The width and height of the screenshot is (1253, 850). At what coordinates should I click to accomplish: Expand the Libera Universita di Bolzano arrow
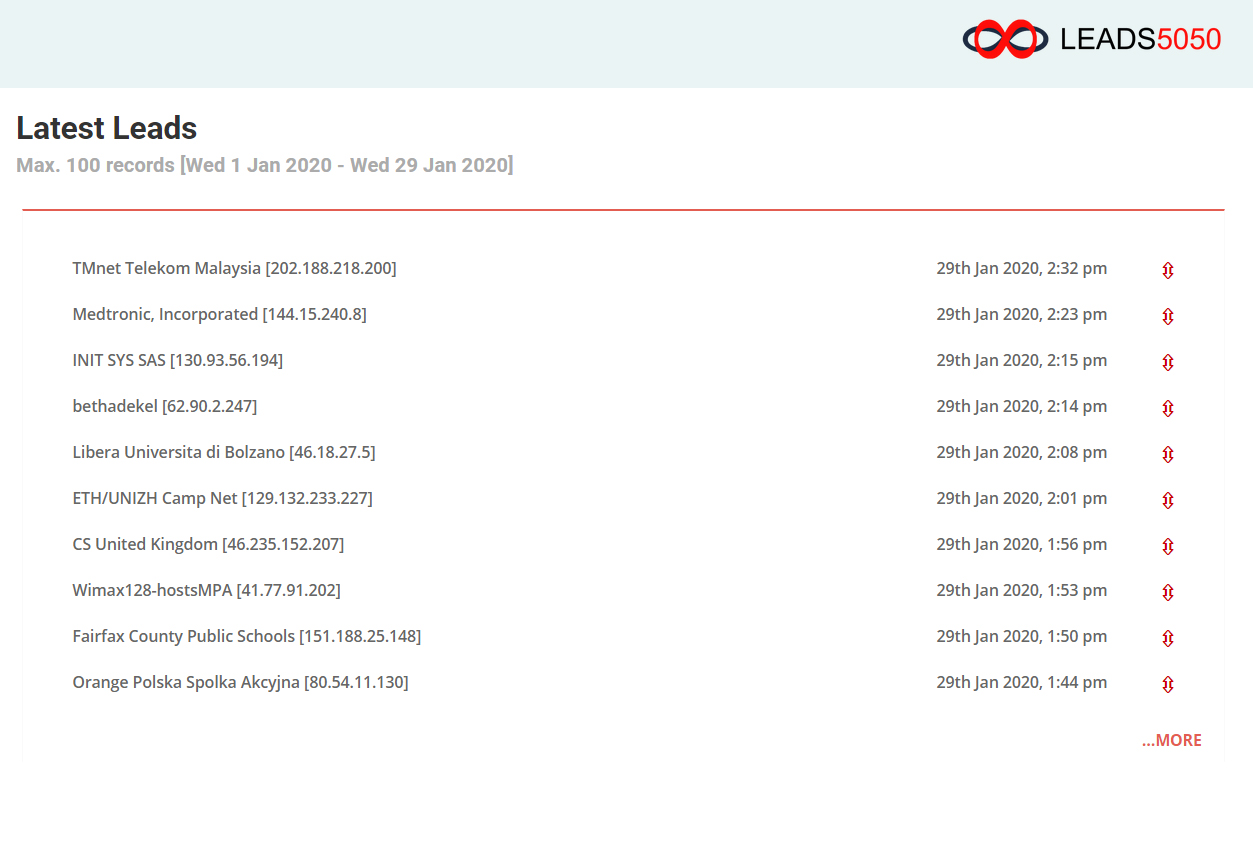pos(1168,454)
